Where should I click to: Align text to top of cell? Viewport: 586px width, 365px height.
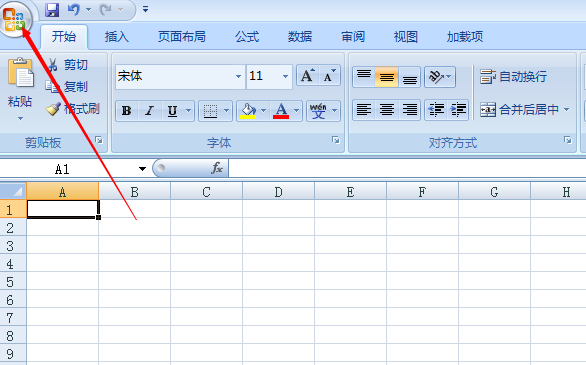click(364, 77)
